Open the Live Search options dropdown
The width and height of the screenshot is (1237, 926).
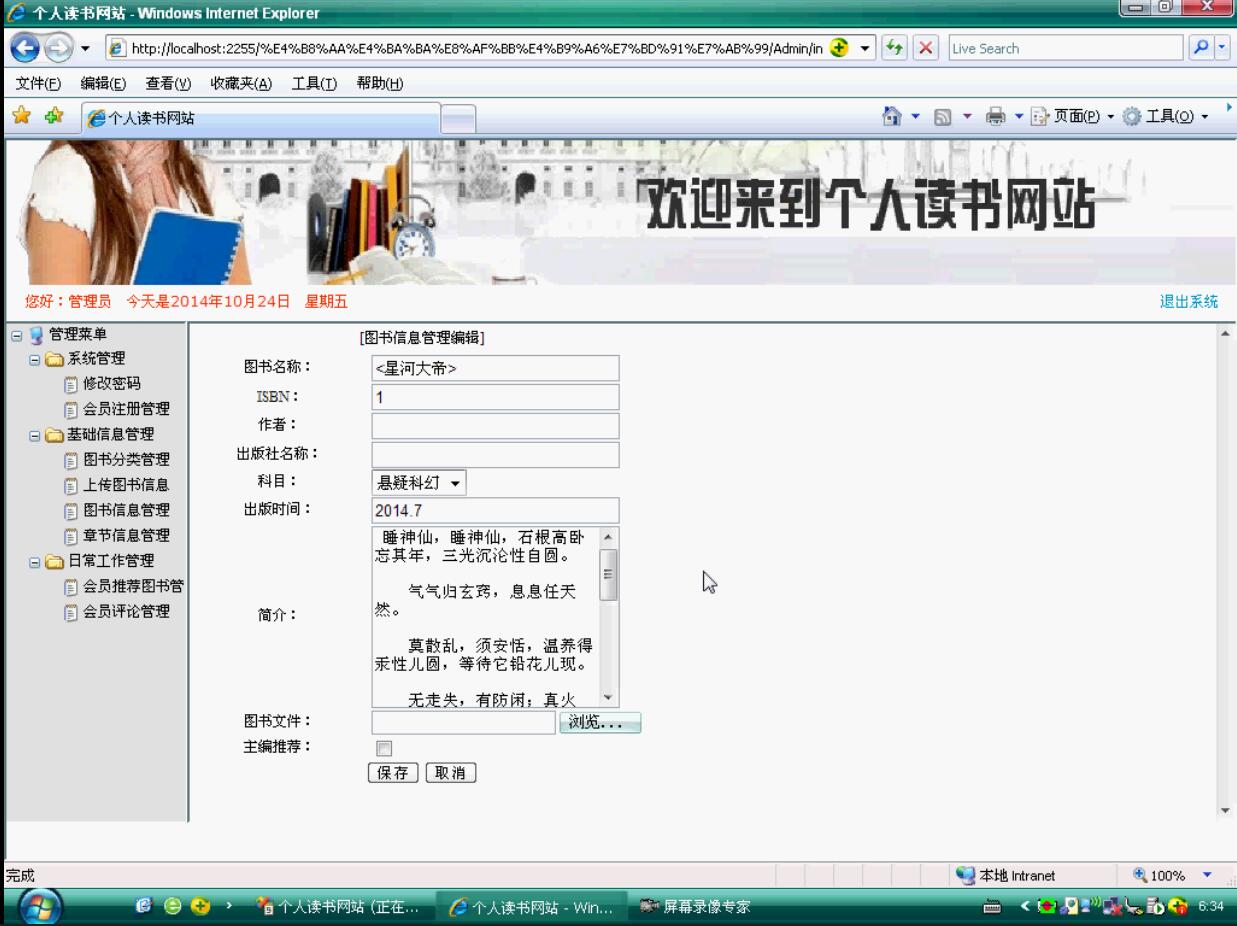[1221, 48]
